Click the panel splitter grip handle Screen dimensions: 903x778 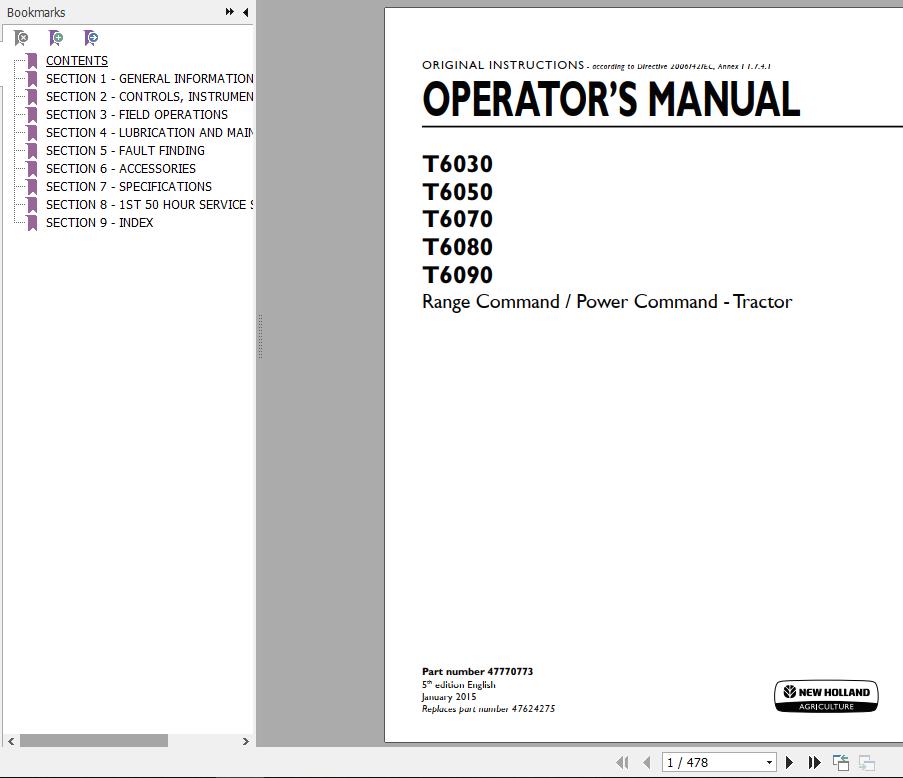tap(260, 336)
